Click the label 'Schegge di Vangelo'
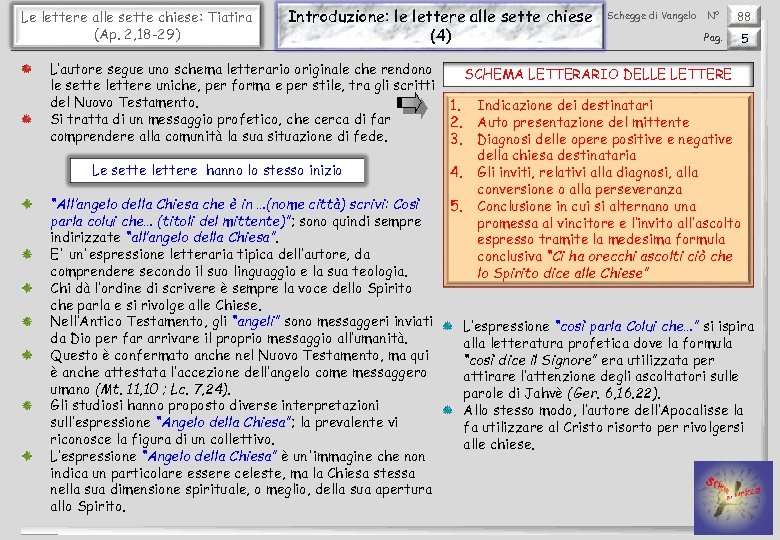This screenshot has width=780, height=540. 652,16
